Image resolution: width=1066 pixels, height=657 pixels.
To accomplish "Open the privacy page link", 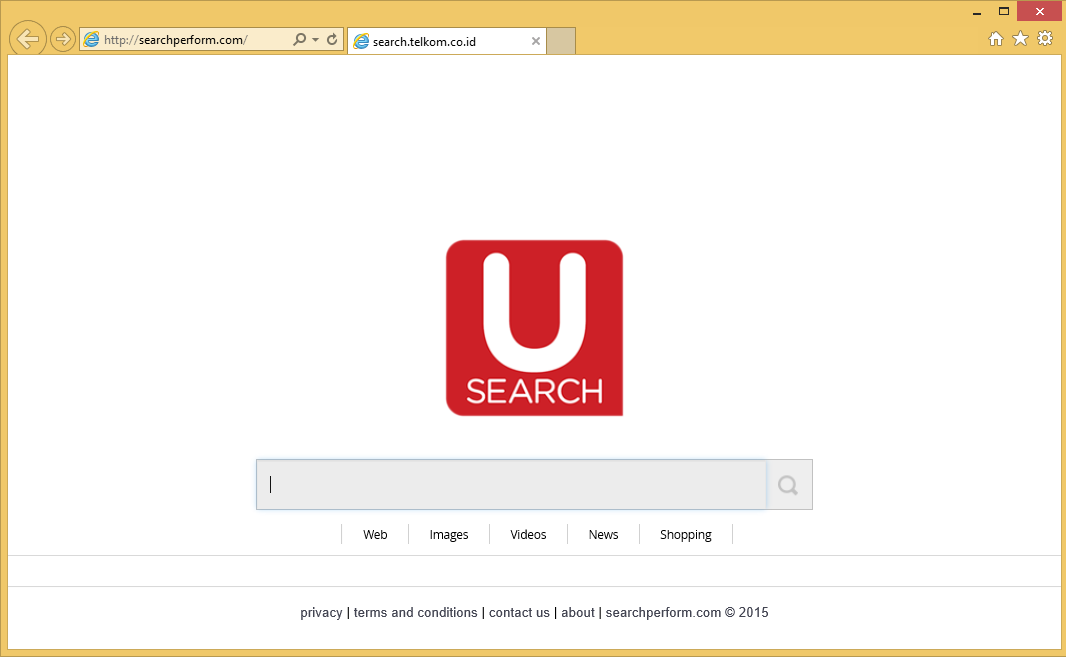I will coord(321,612).
